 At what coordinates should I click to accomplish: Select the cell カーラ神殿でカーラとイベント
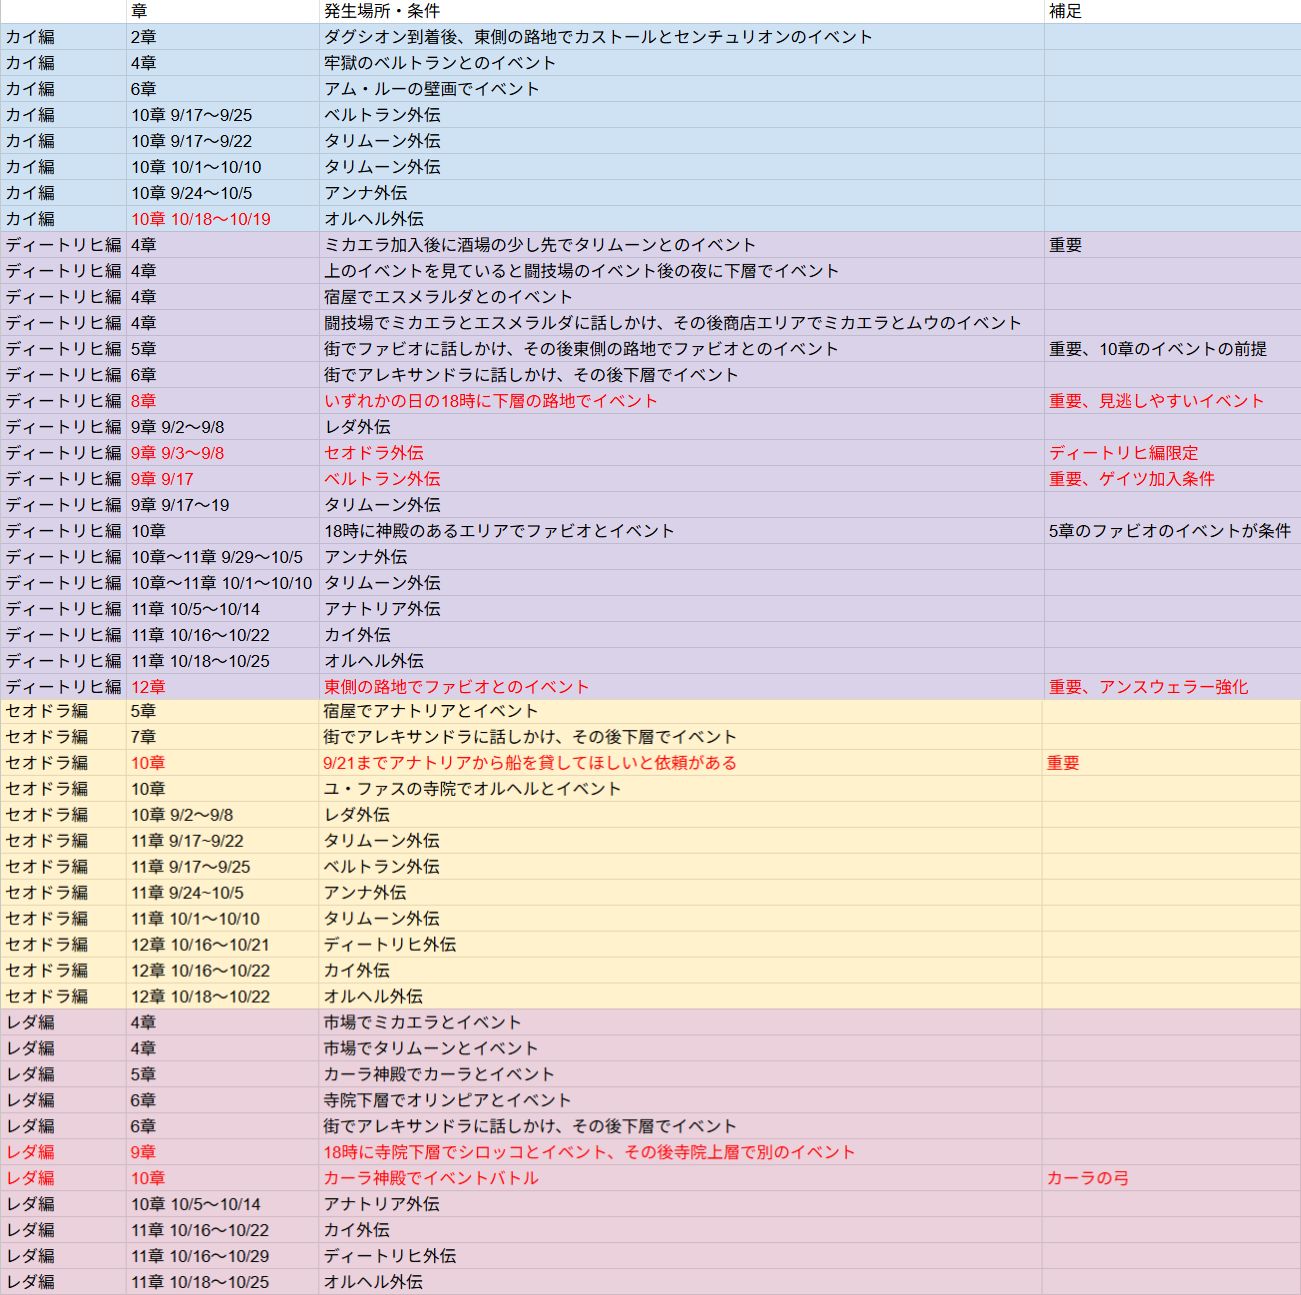pos(681,1074)
